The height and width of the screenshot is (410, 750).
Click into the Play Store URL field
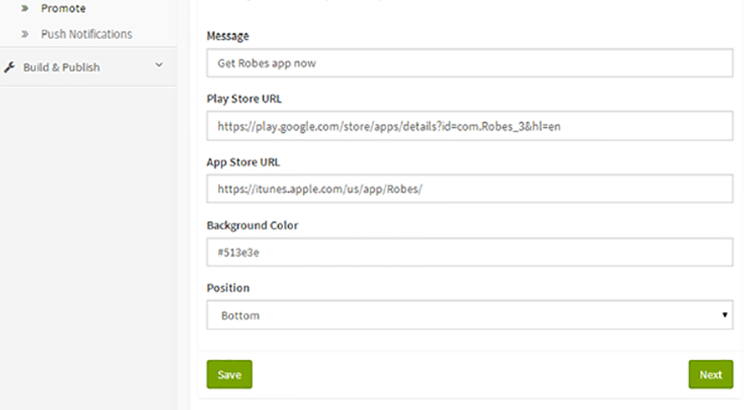click(x=468, y=126)
